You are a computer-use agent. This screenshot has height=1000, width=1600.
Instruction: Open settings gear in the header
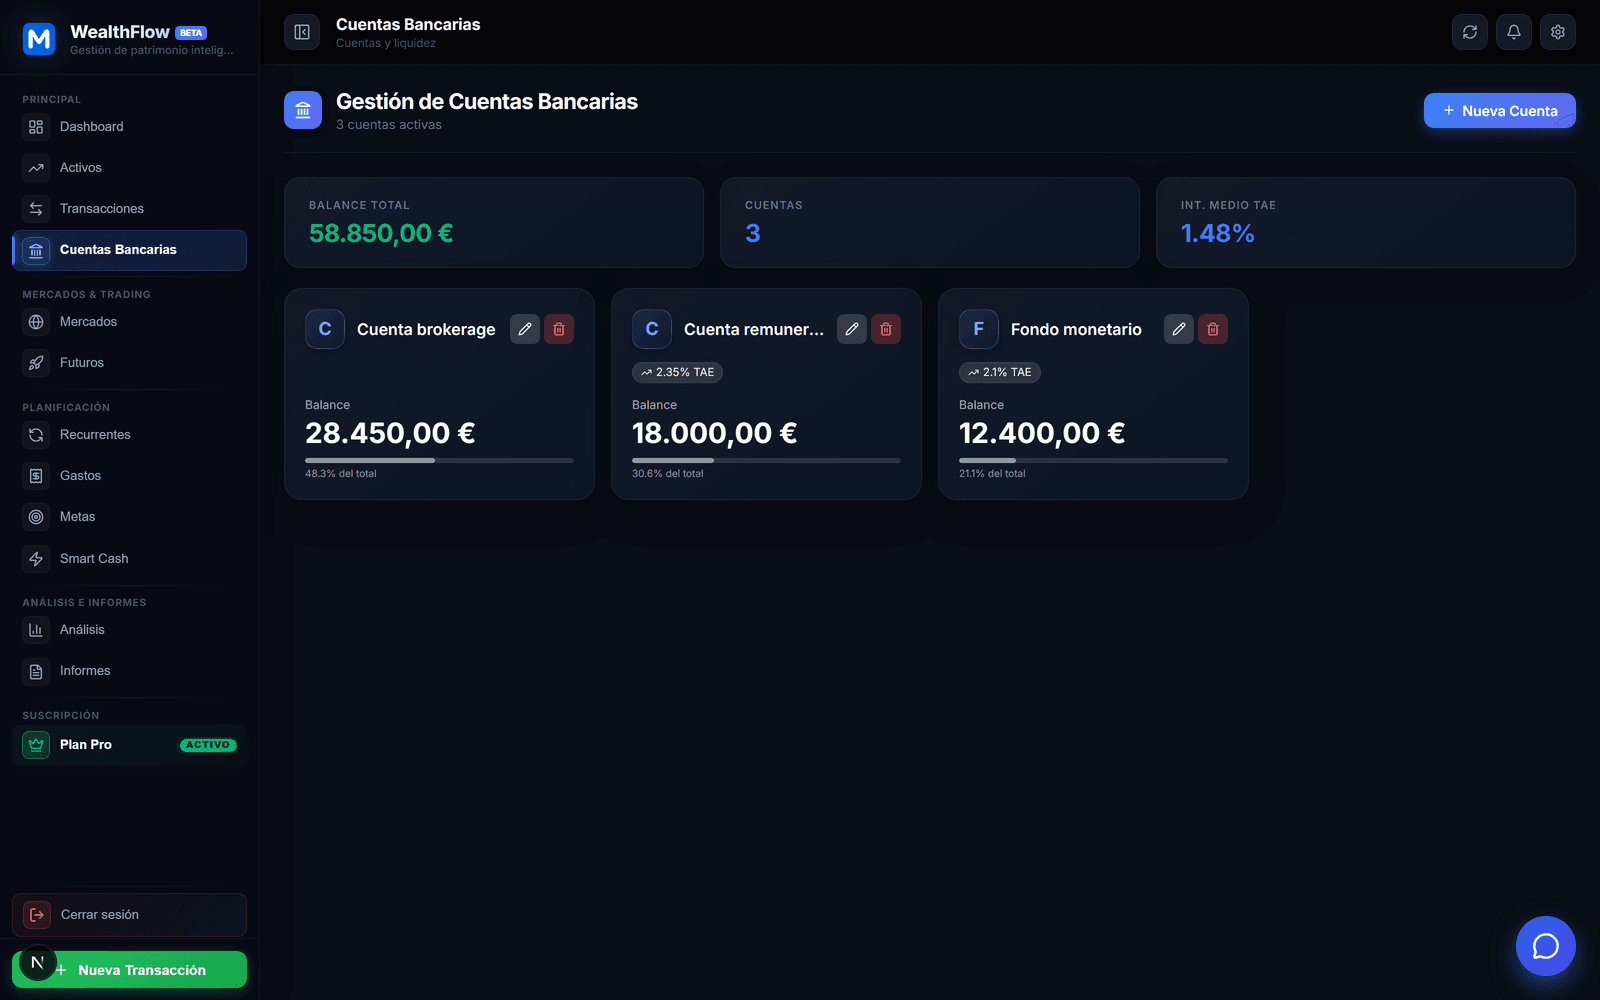[x=1558, y=32]
